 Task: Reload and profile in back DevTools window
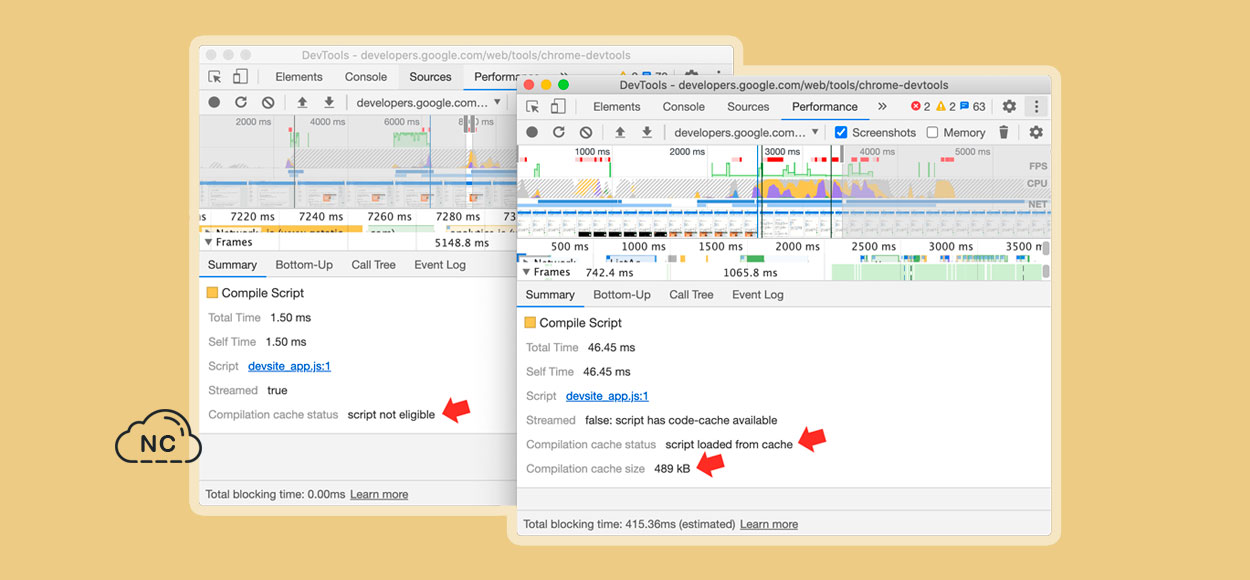(241, 102)
